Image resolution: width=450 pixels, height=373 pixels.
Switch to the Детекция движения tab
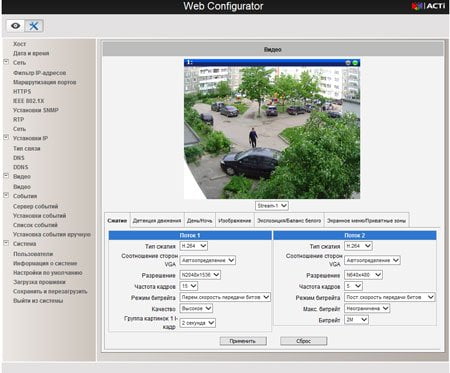(x=157, y=221)
